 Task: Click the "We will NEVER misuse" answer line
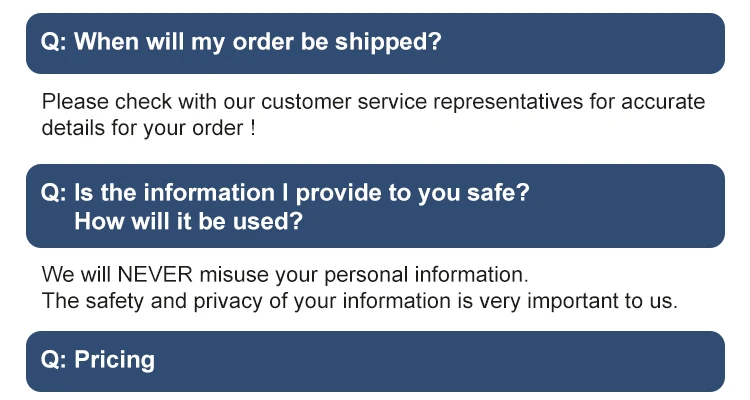284,274
